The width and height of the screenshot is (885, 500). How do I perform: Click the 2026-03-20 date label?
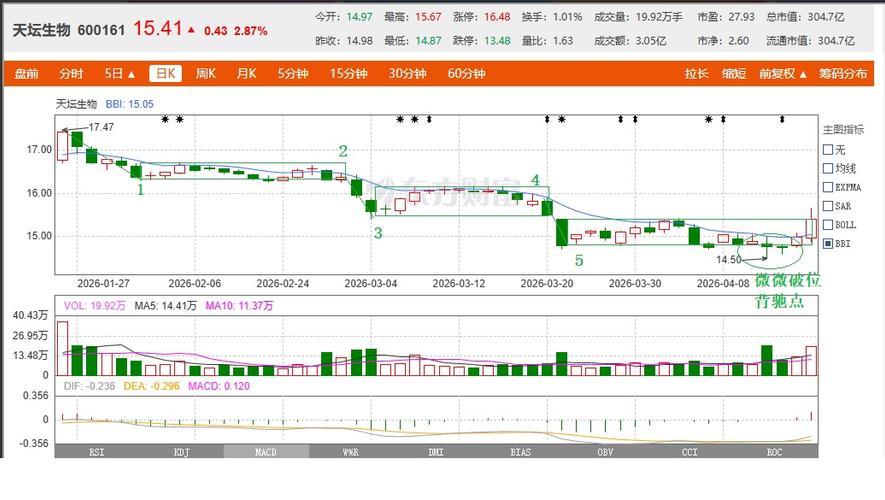point(546,283)
